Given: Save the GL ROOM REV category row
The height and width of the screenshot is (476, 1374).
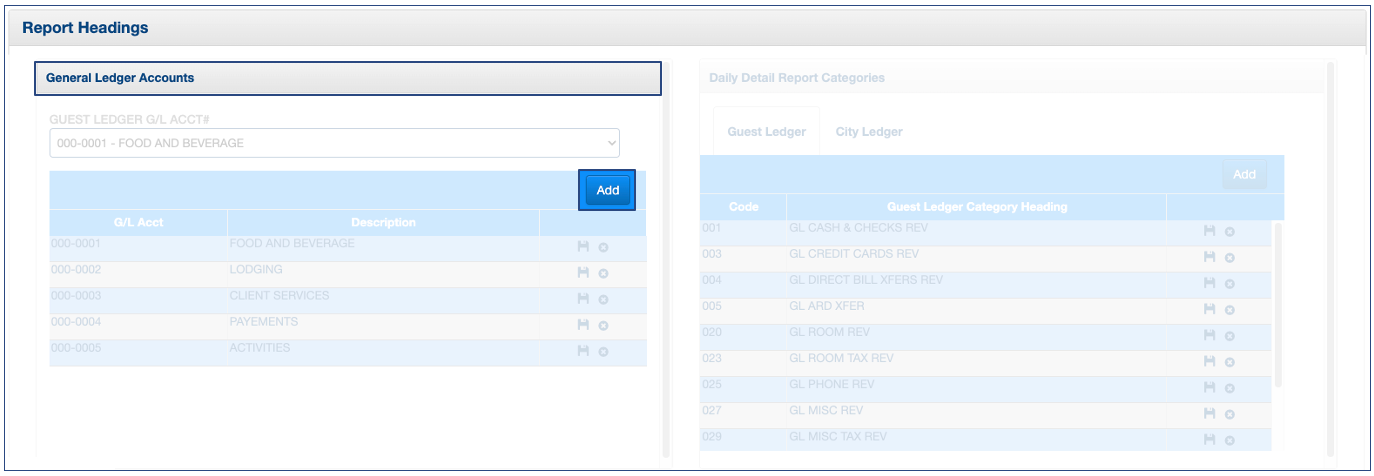Looking at the screenshot, I should click(x=1209, y=335).
